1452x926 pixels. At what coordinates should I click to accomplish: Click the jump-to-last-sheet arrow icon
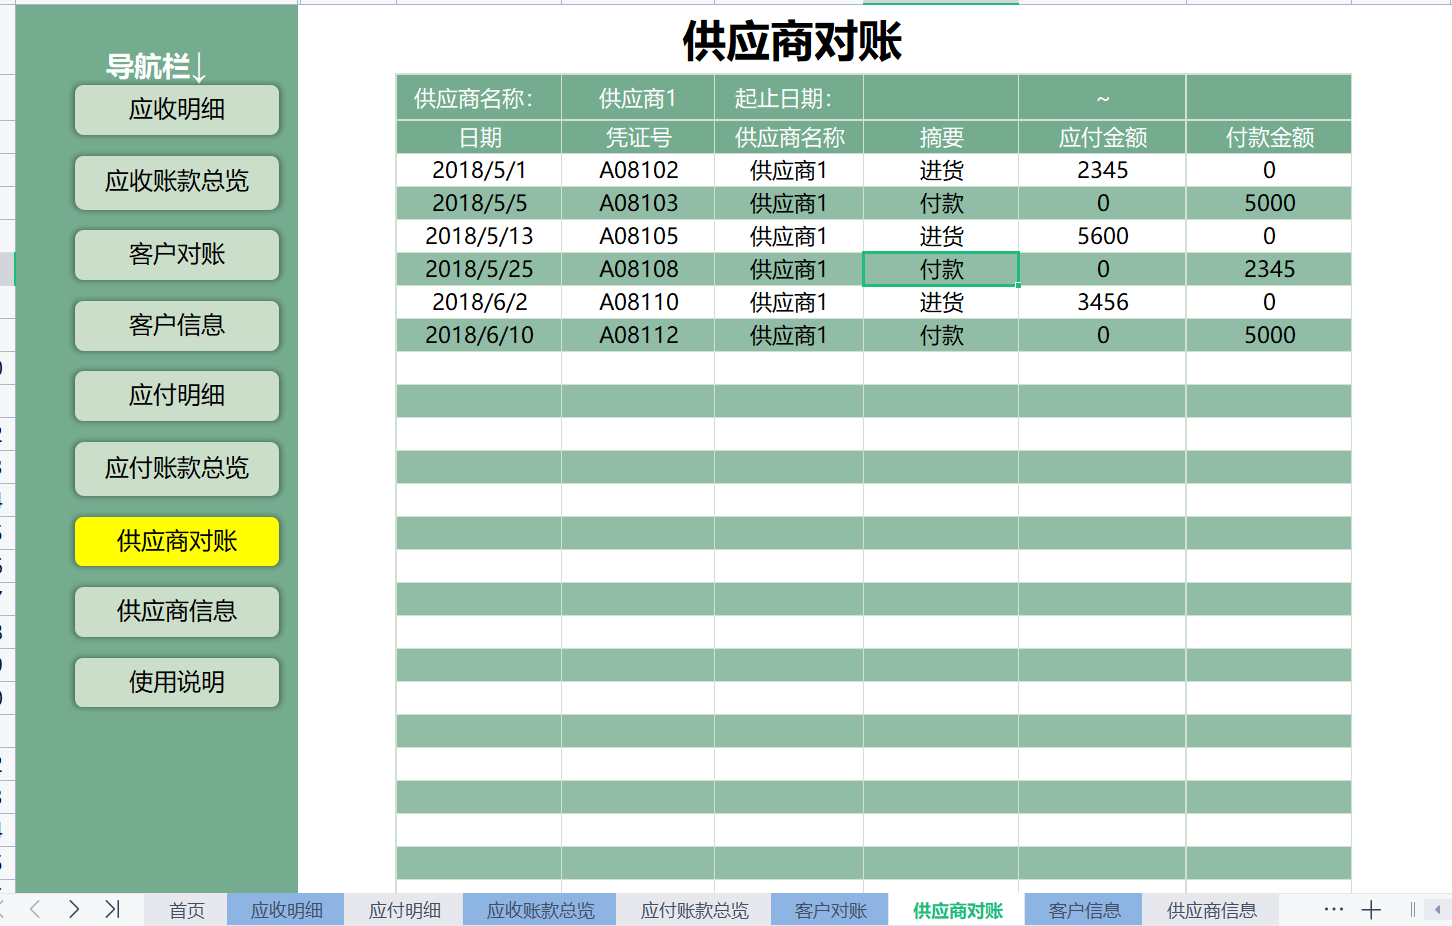click(x=112, y=909)
